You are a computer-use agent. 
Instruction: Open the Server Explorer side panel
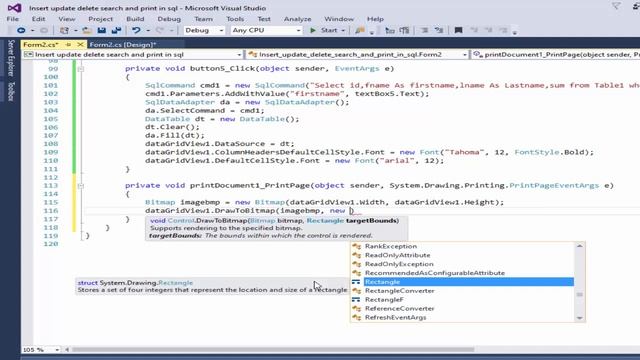pyautogui.click(x=11, y=58)
